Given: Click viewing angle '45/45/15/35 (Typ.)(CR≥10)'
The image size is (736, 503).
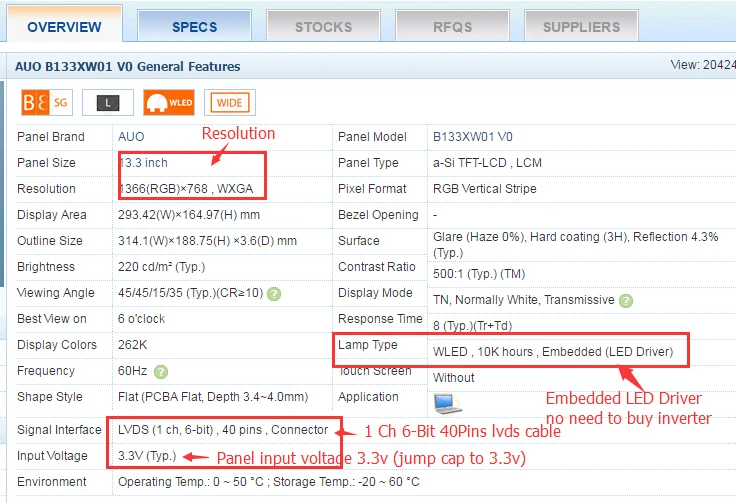Looking at the screenshot, I should coord(191,293).
